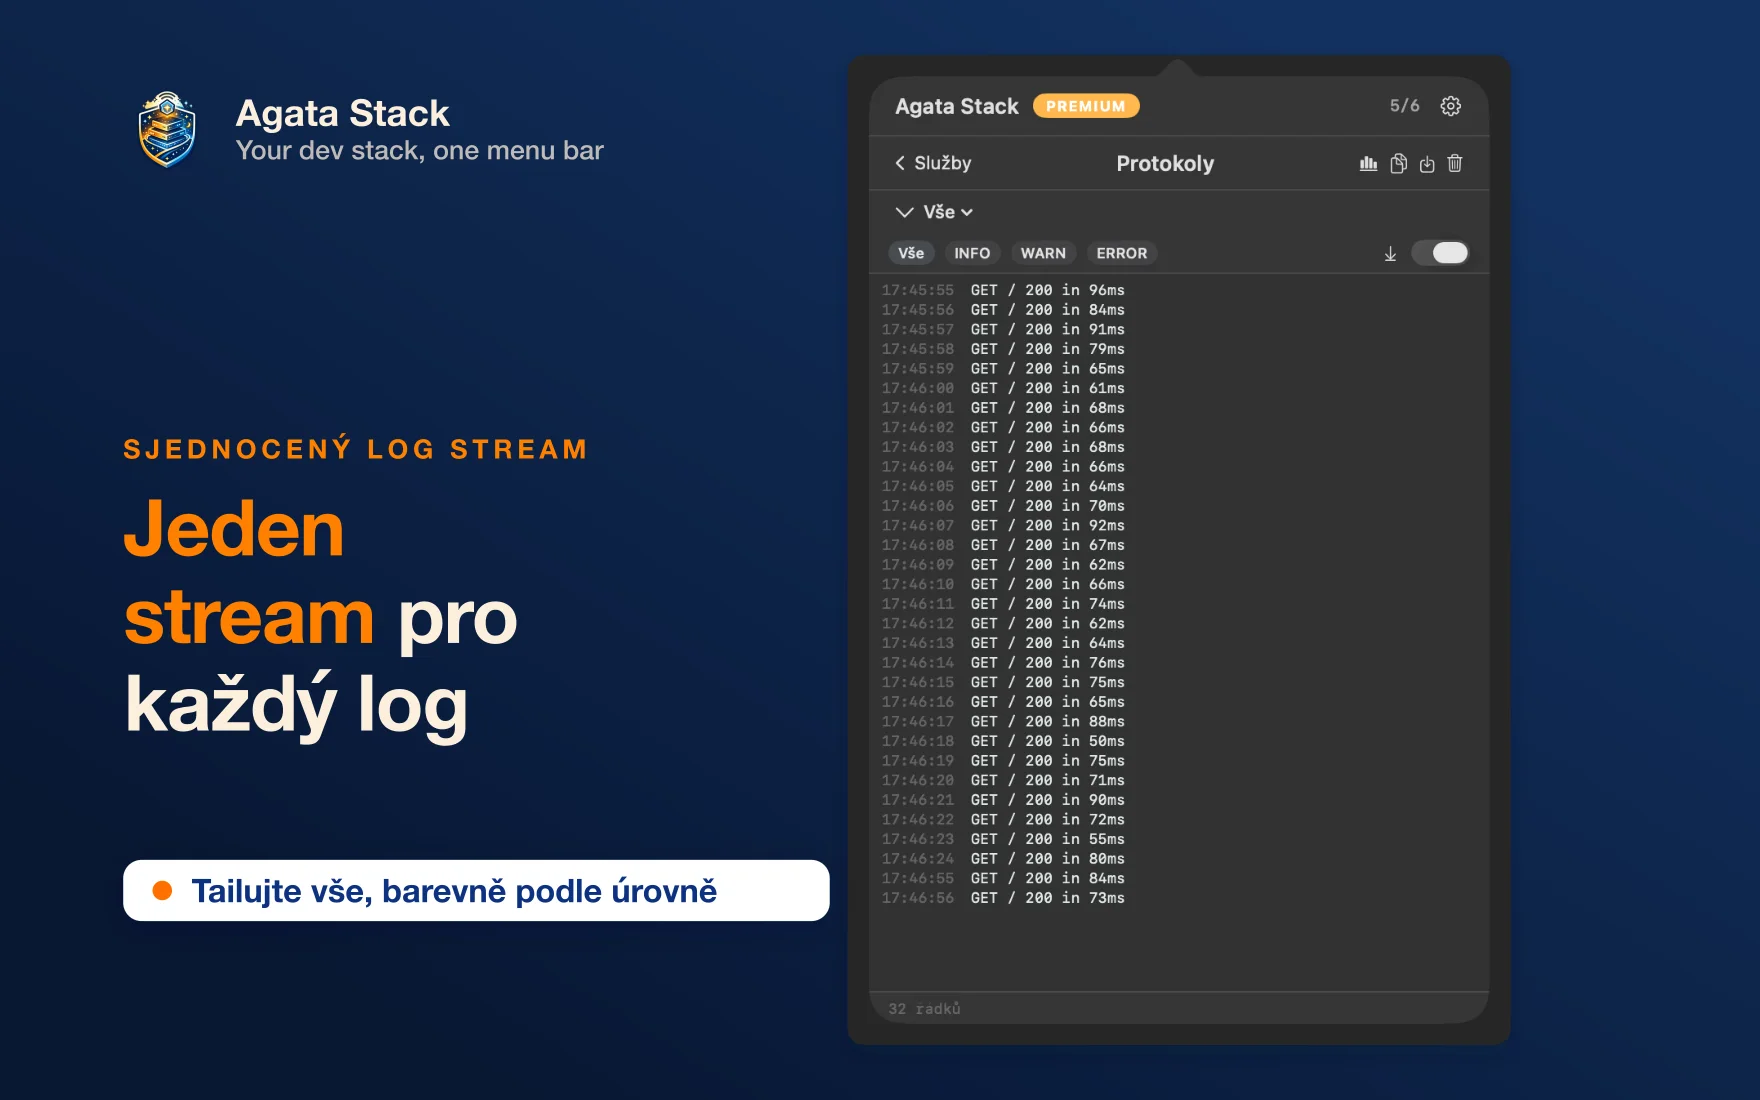
Task: Select log line 17:46:00 GET / 200 in 61ms
Action: coord(1003,388)
